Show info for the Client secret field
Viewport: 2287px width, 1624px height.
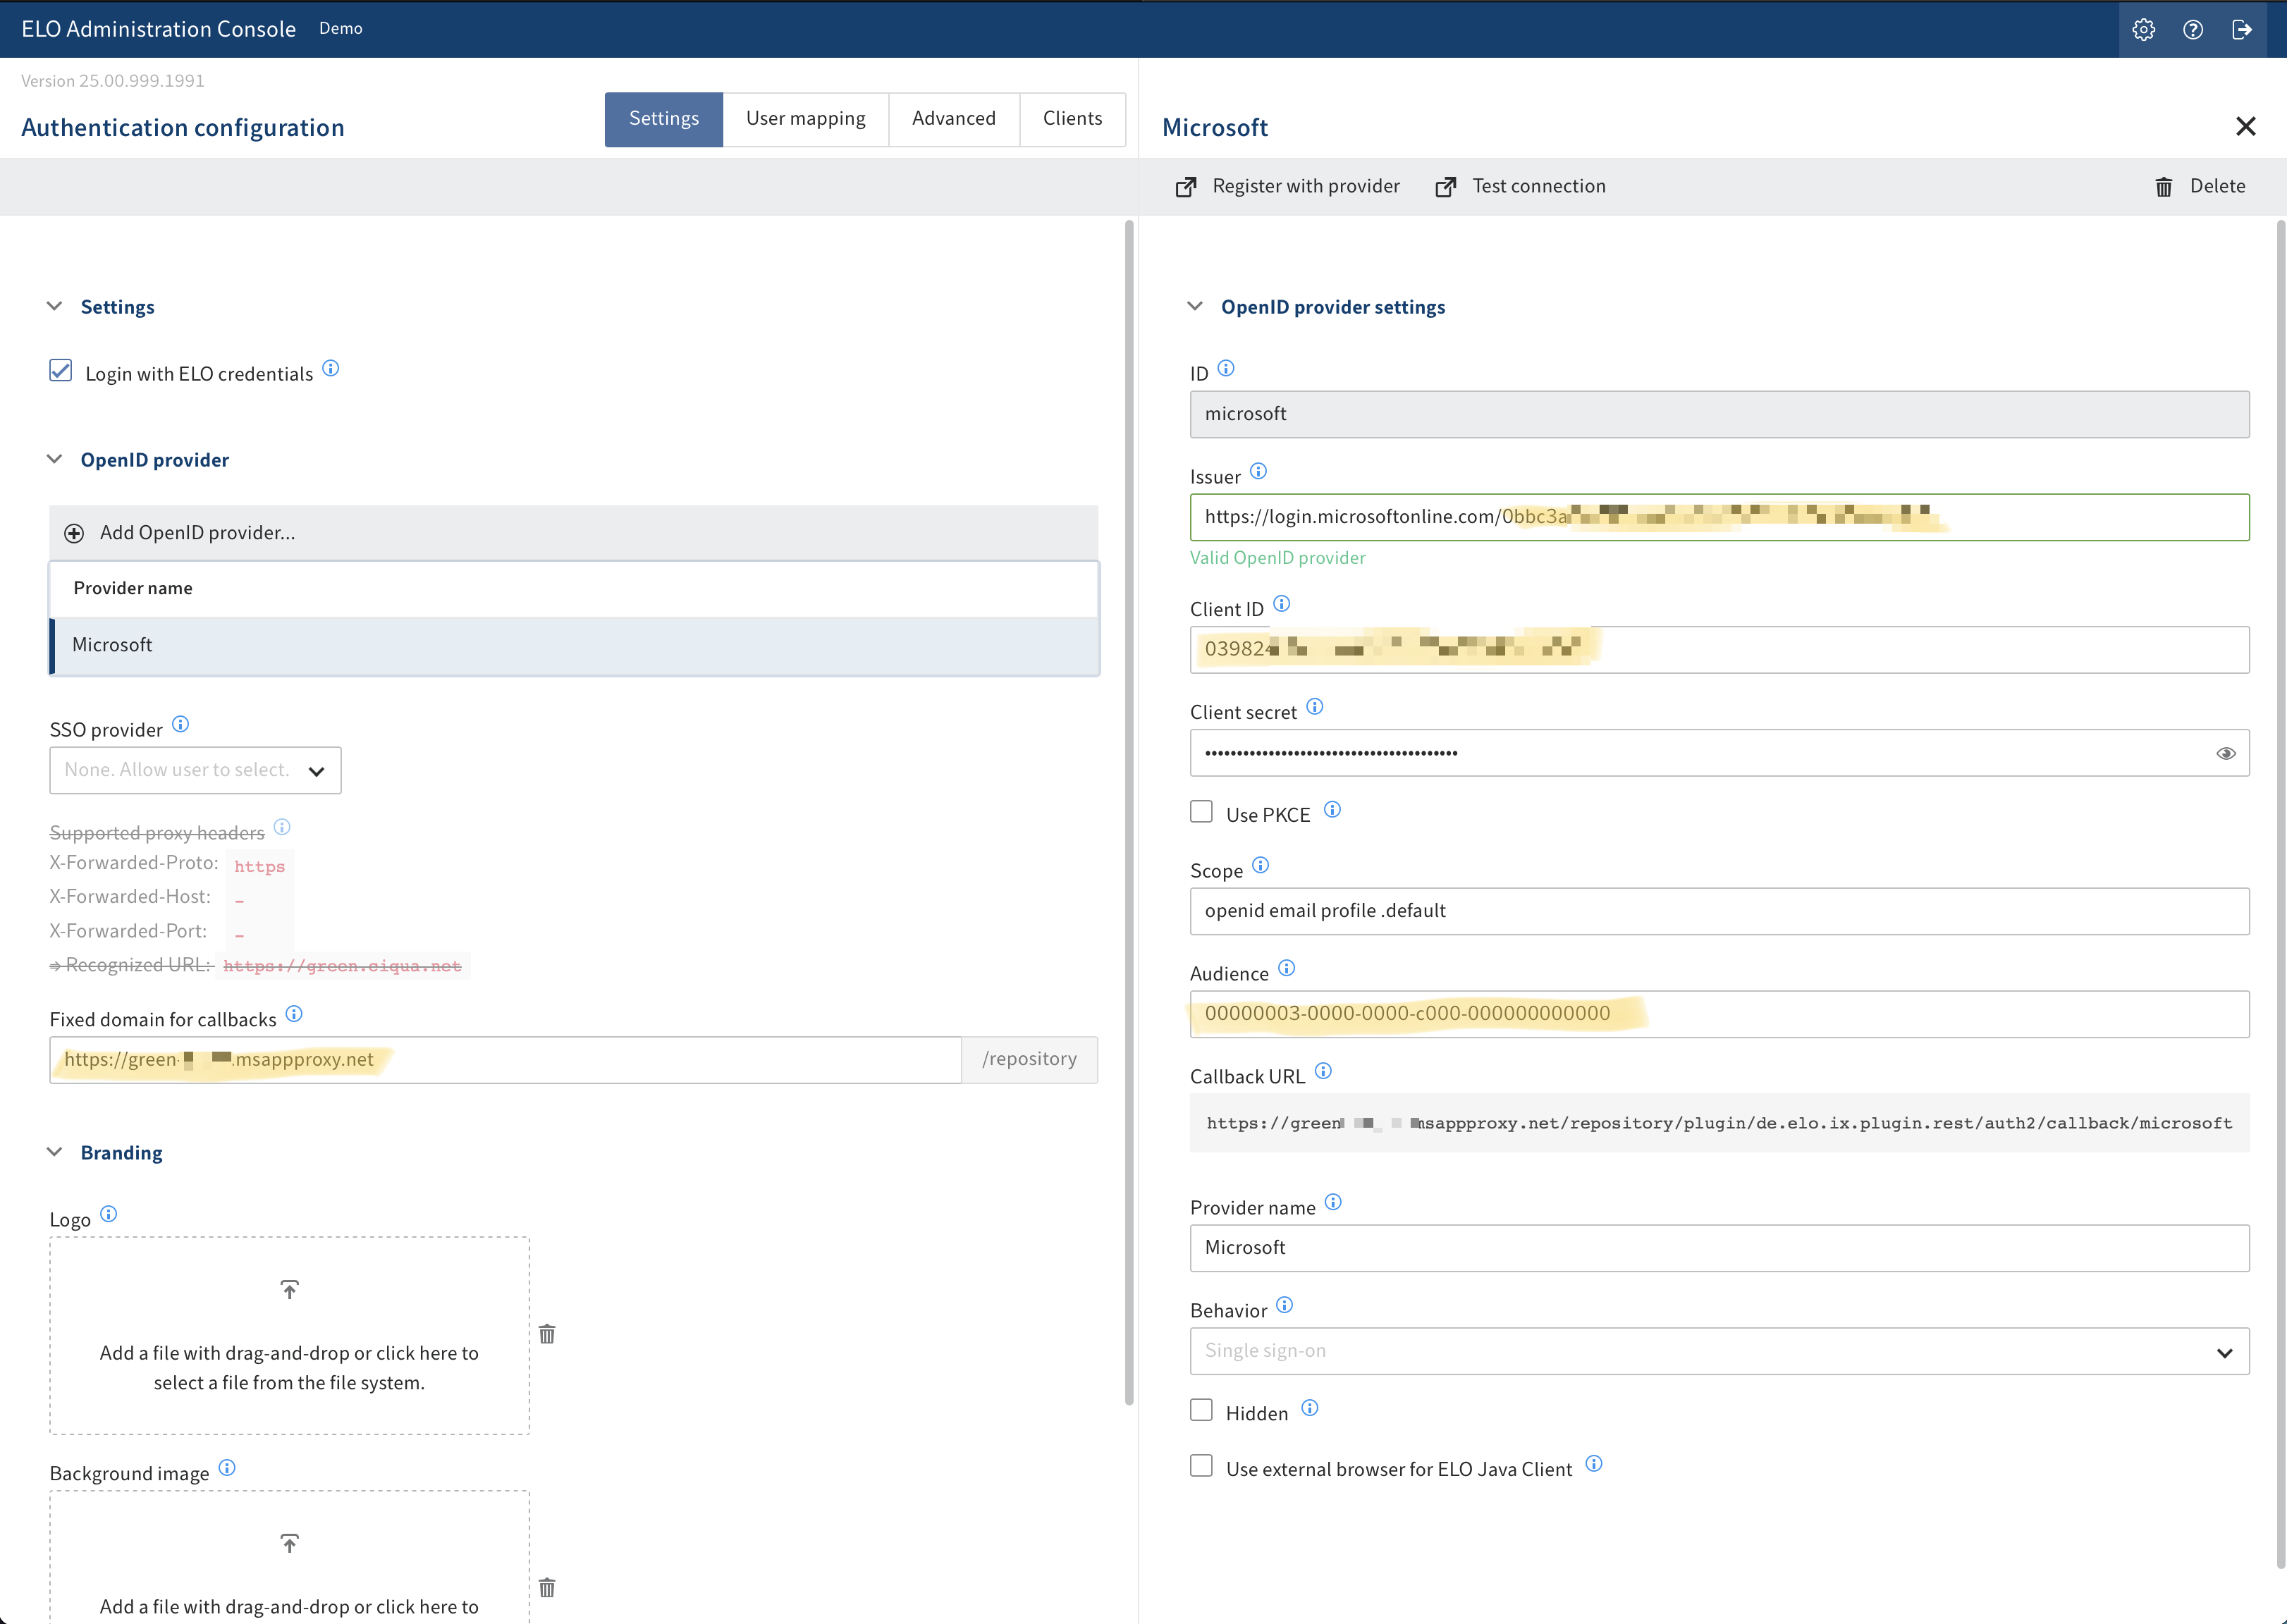click(x=1315, y=707)
